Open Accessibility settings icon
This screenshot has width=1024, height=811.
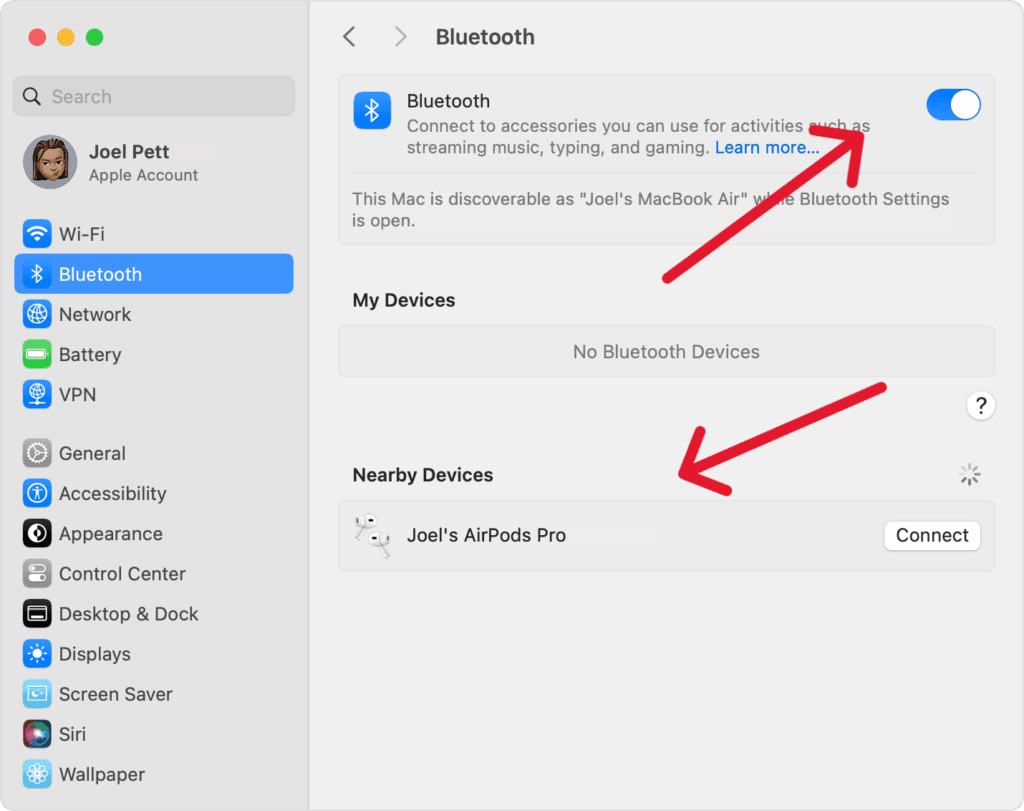tap(37, 494)
